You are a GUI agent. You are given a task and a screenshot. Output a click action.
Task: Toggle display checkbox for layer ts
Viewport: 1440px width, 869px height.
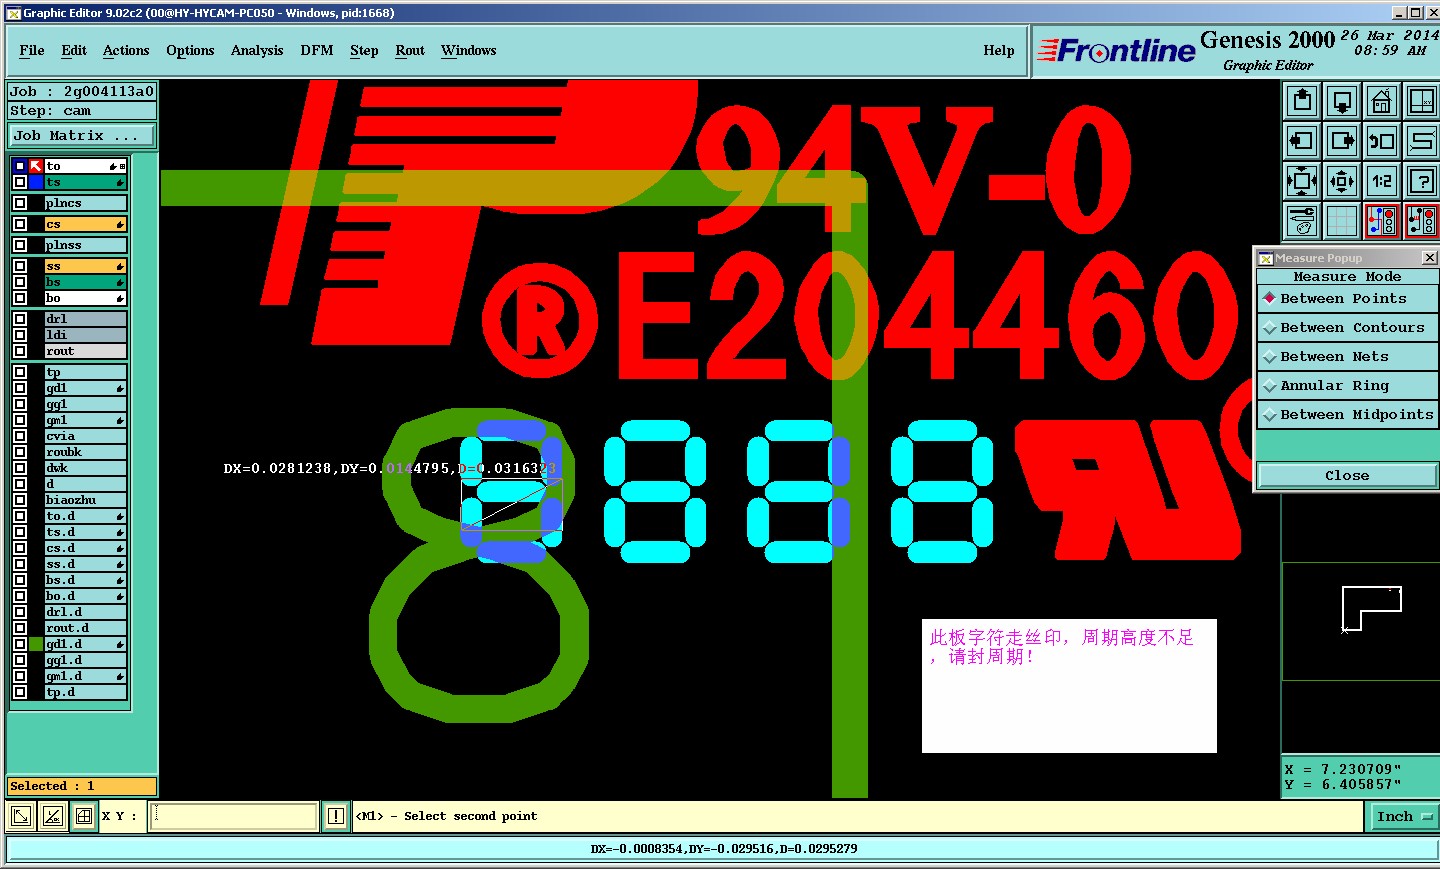pos(20,182)
